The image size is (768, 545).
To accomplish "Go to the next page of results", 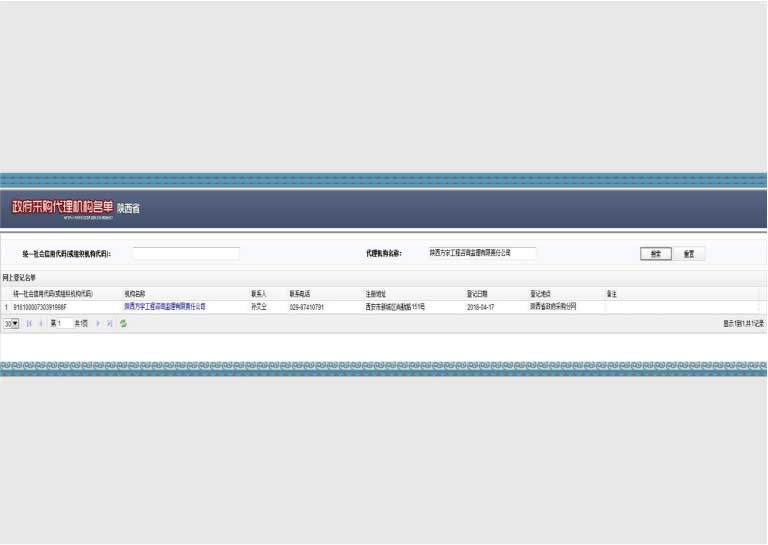I will coord(98,324).
